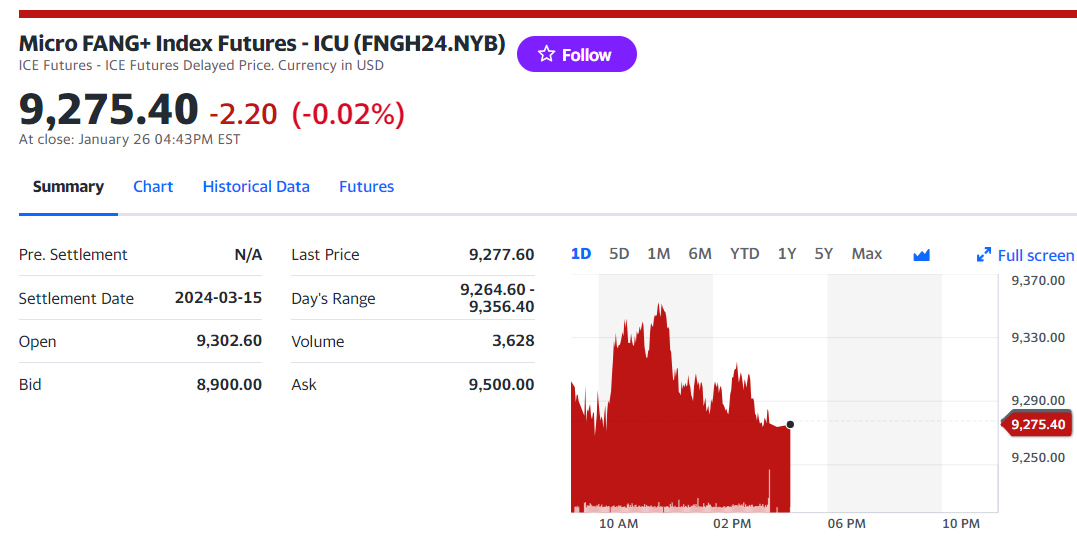
Task: Click the star icon in Follow button
Action: pyautogui.click(x=546, y=54)
